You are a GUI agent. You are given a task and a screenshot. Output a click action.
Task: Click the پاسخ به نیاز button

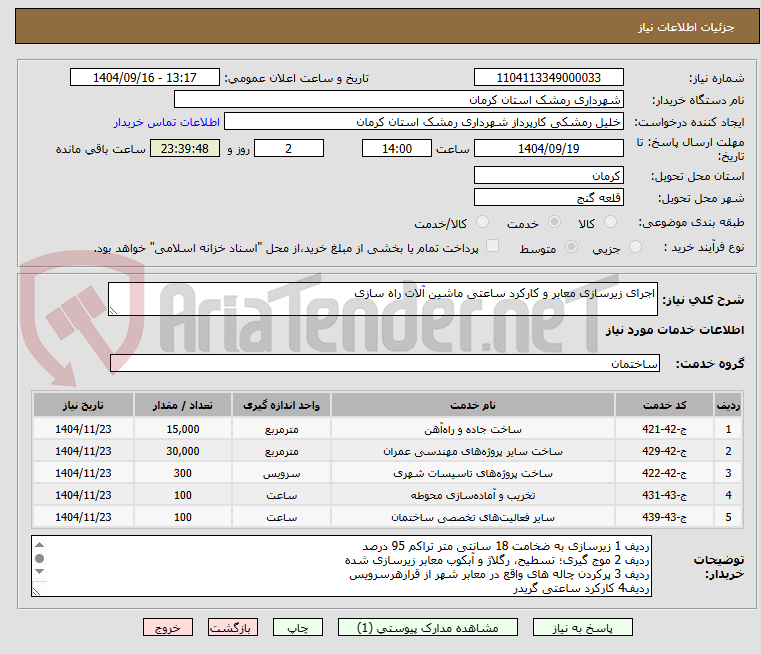pos(582,627)
